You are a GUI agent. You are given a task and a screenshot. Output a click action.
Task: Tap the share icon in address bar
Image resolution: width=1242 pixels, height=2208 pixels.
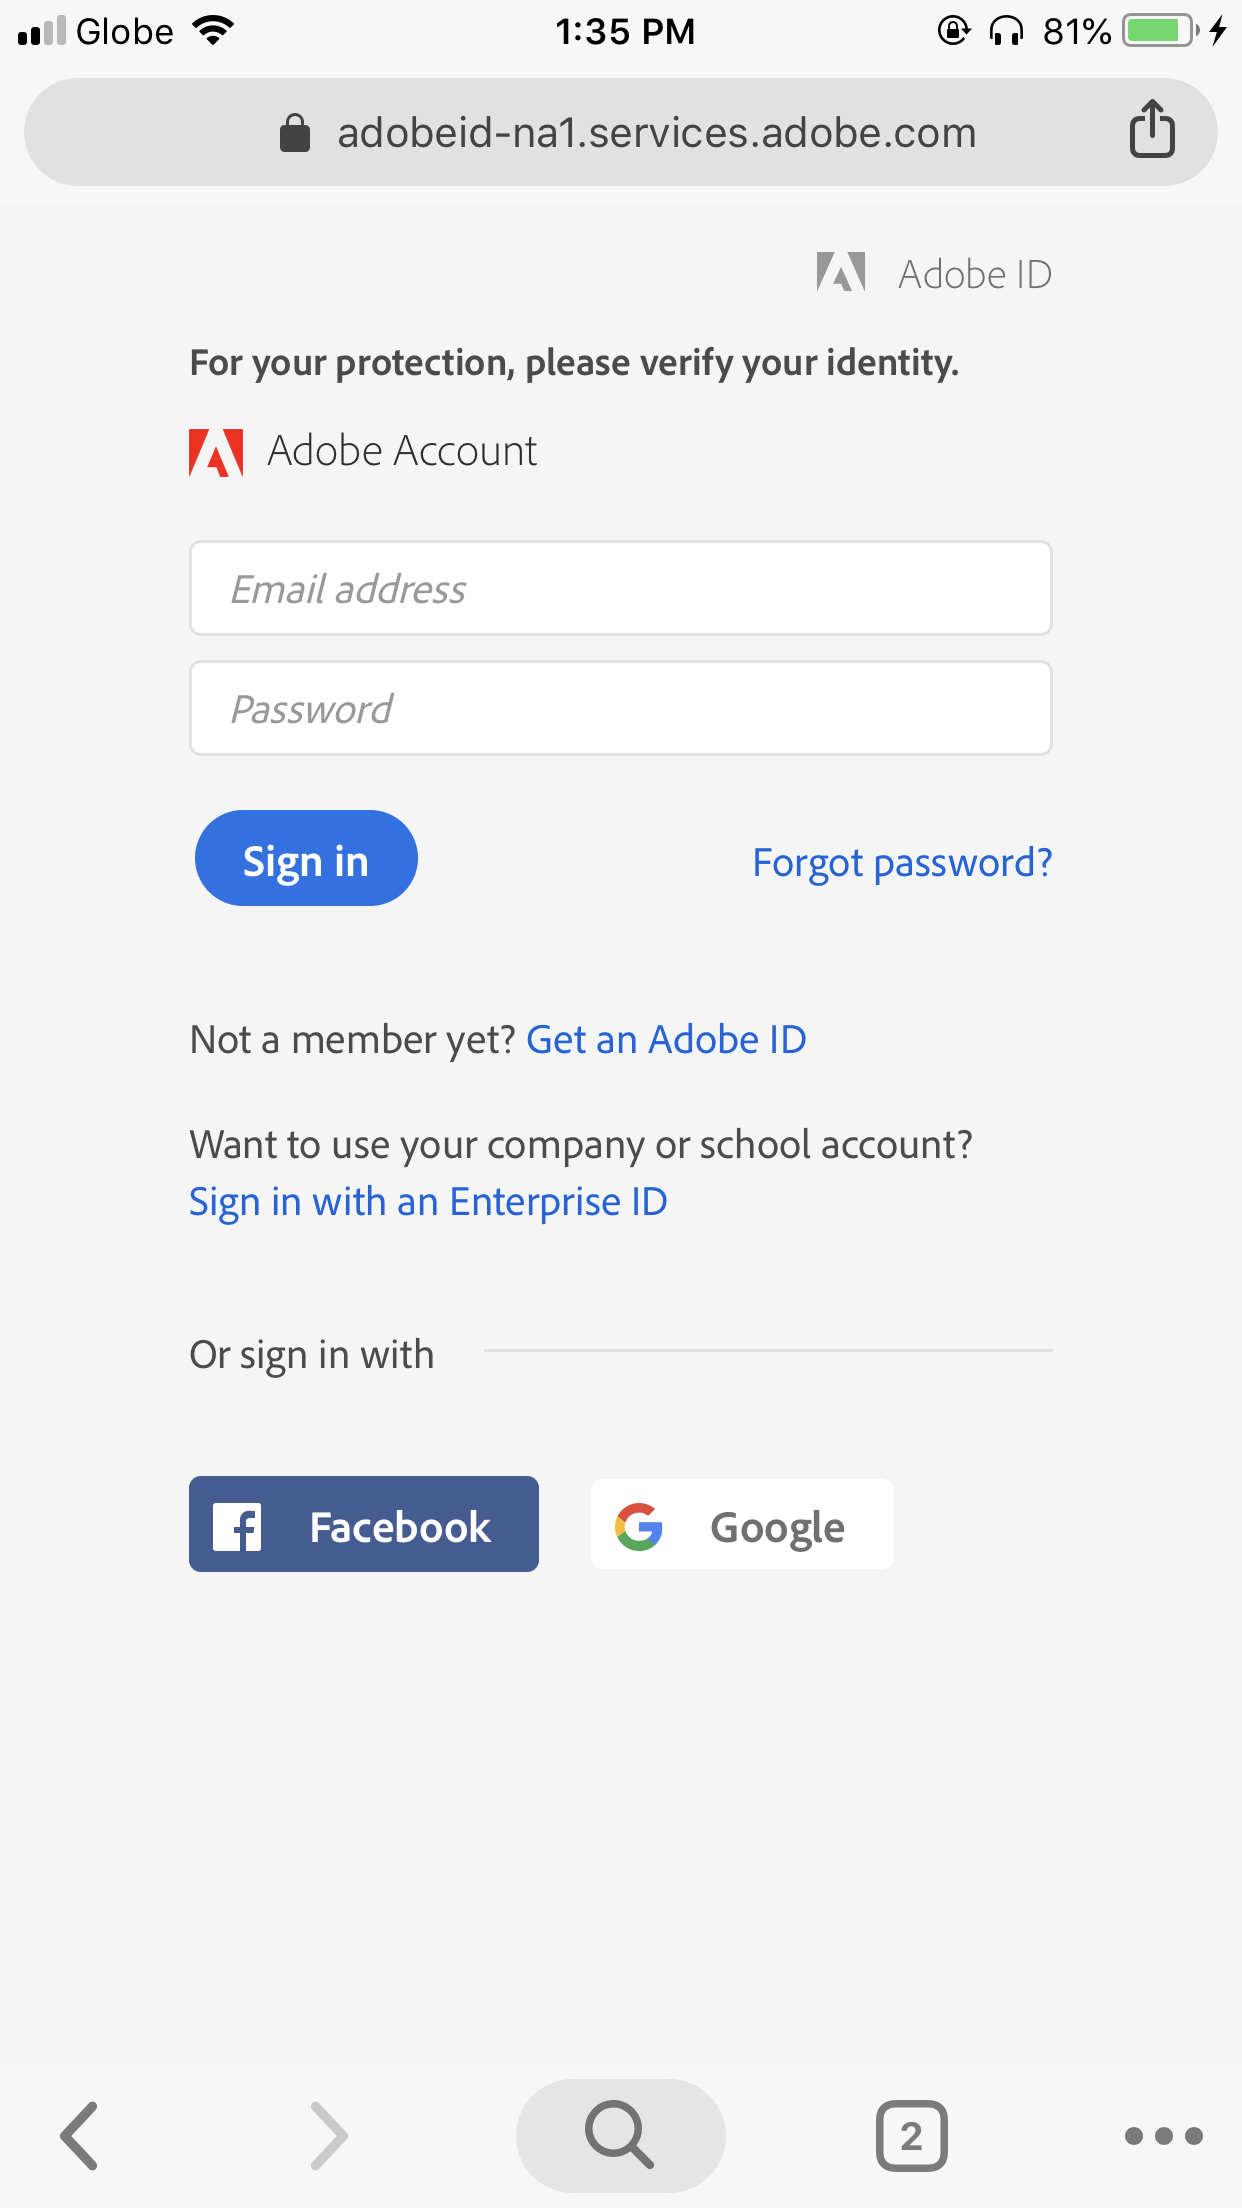point(1152,129)
